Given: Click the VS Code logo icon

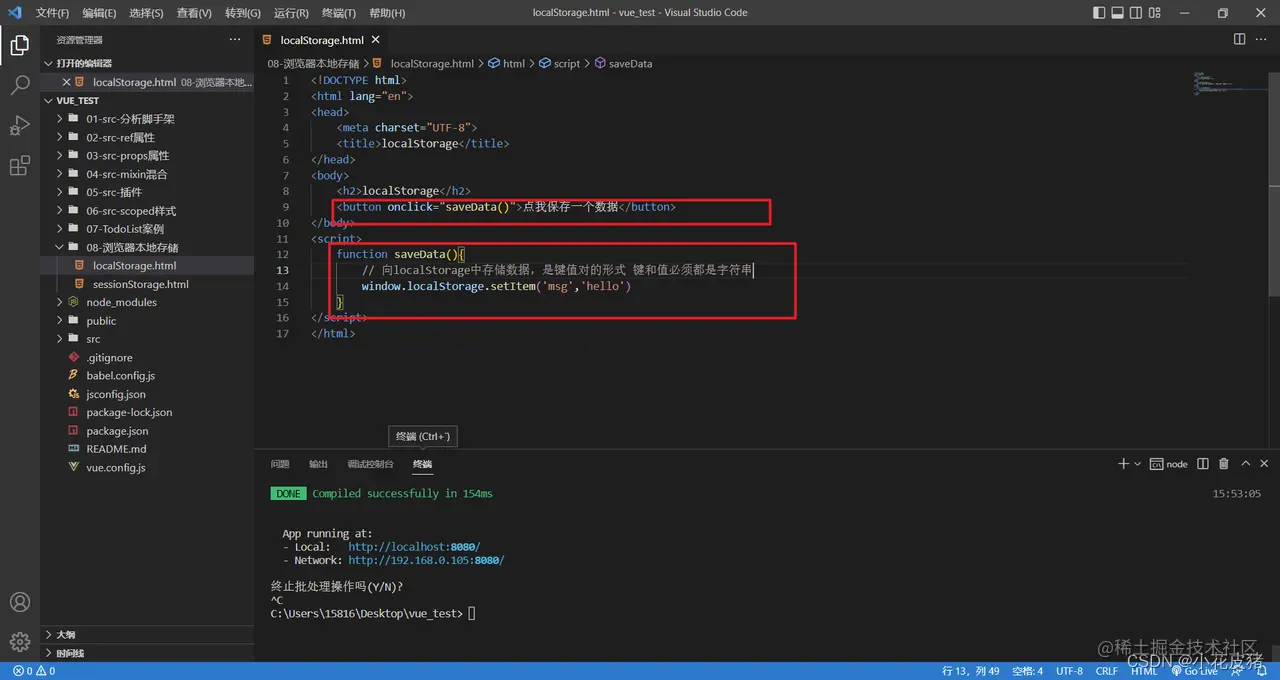Looking at the screenshot, I should click(x=14, y=13).
